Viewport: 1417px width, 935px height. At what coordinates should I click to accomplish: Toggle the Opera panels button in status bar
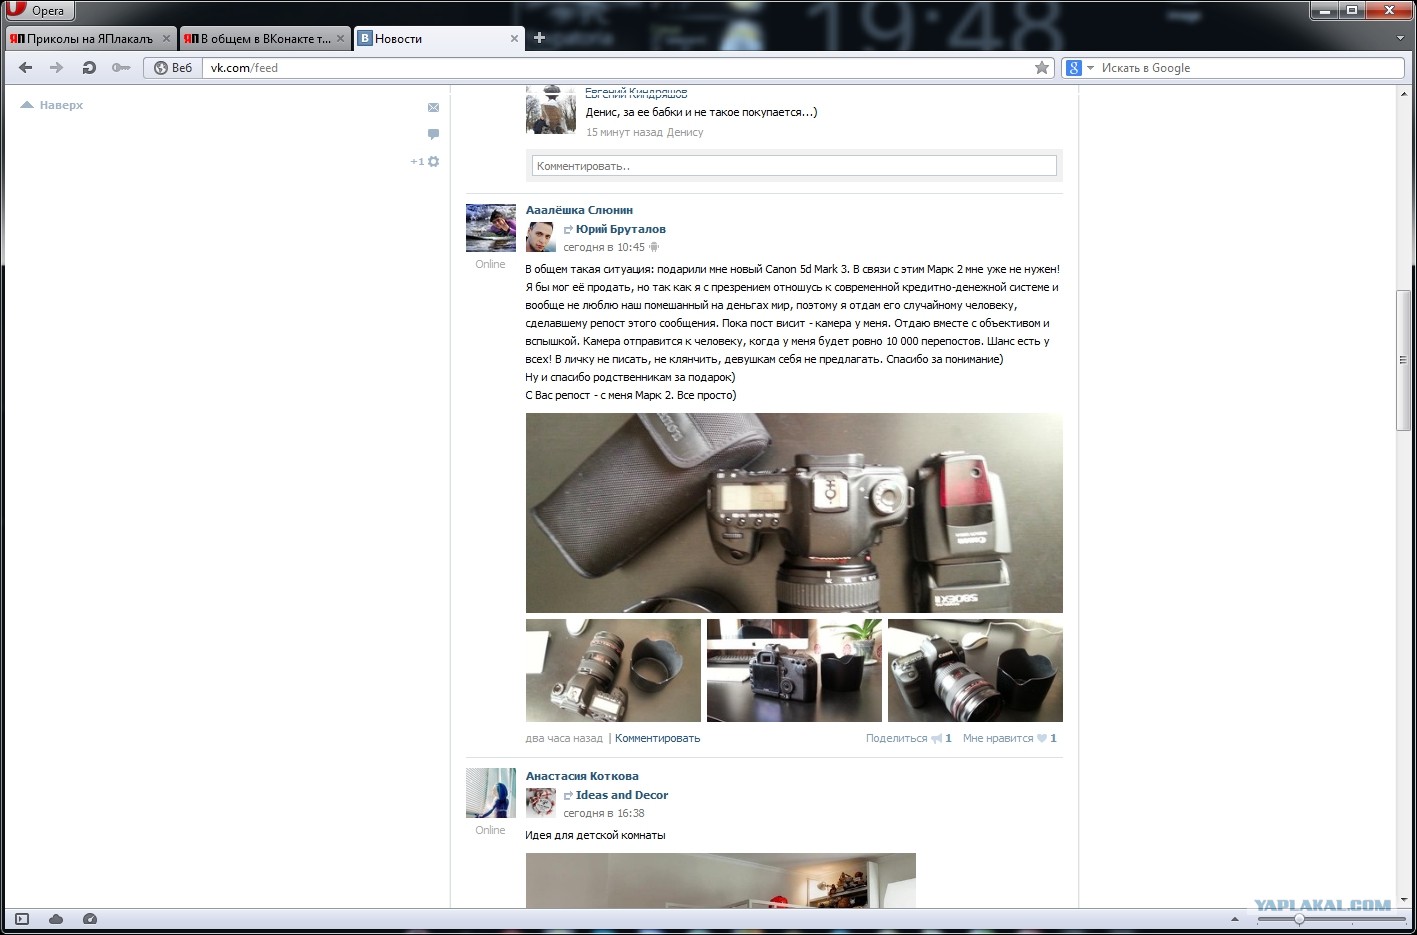(22, 919)
